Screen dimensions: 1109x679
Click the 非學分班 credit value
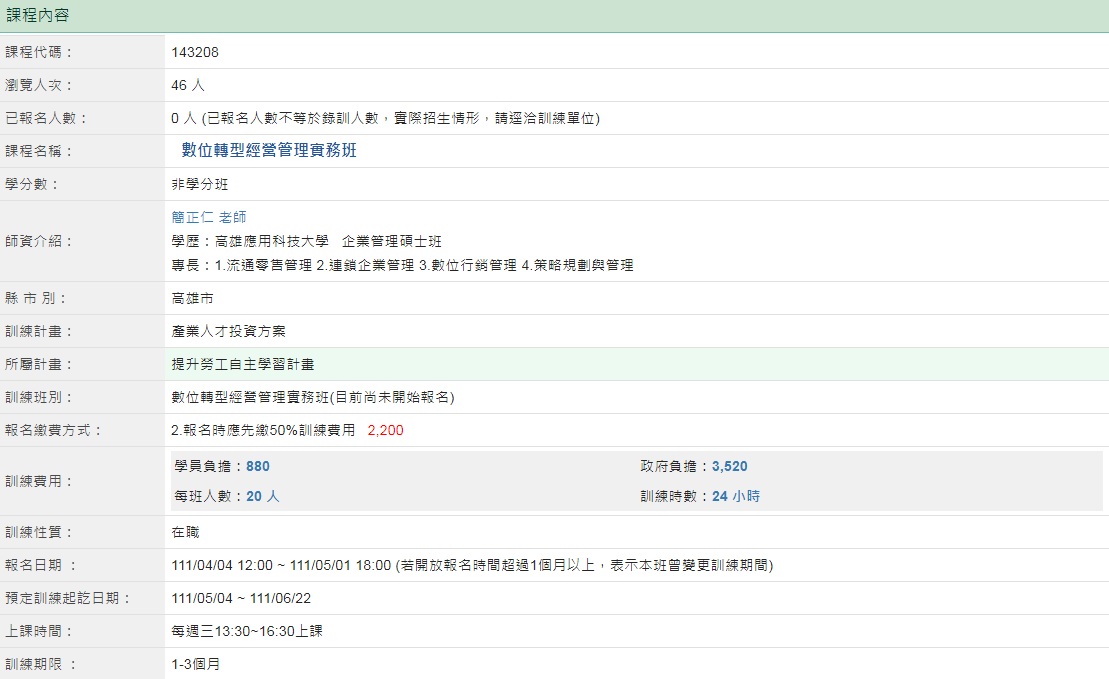200,185
